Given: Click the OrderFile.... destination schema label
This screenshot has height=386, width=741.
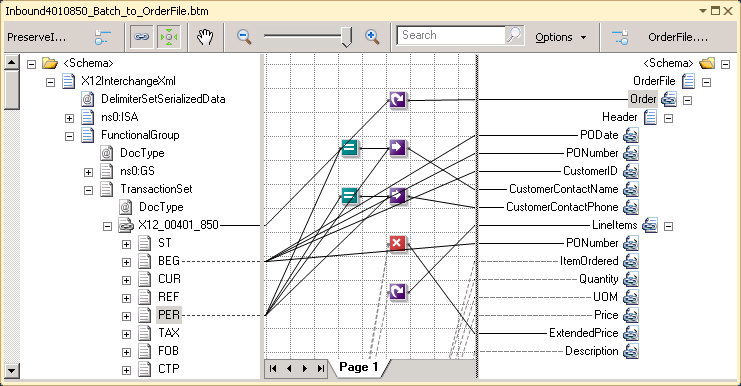Looking at the screenshot, I should (x=678, y=37).
